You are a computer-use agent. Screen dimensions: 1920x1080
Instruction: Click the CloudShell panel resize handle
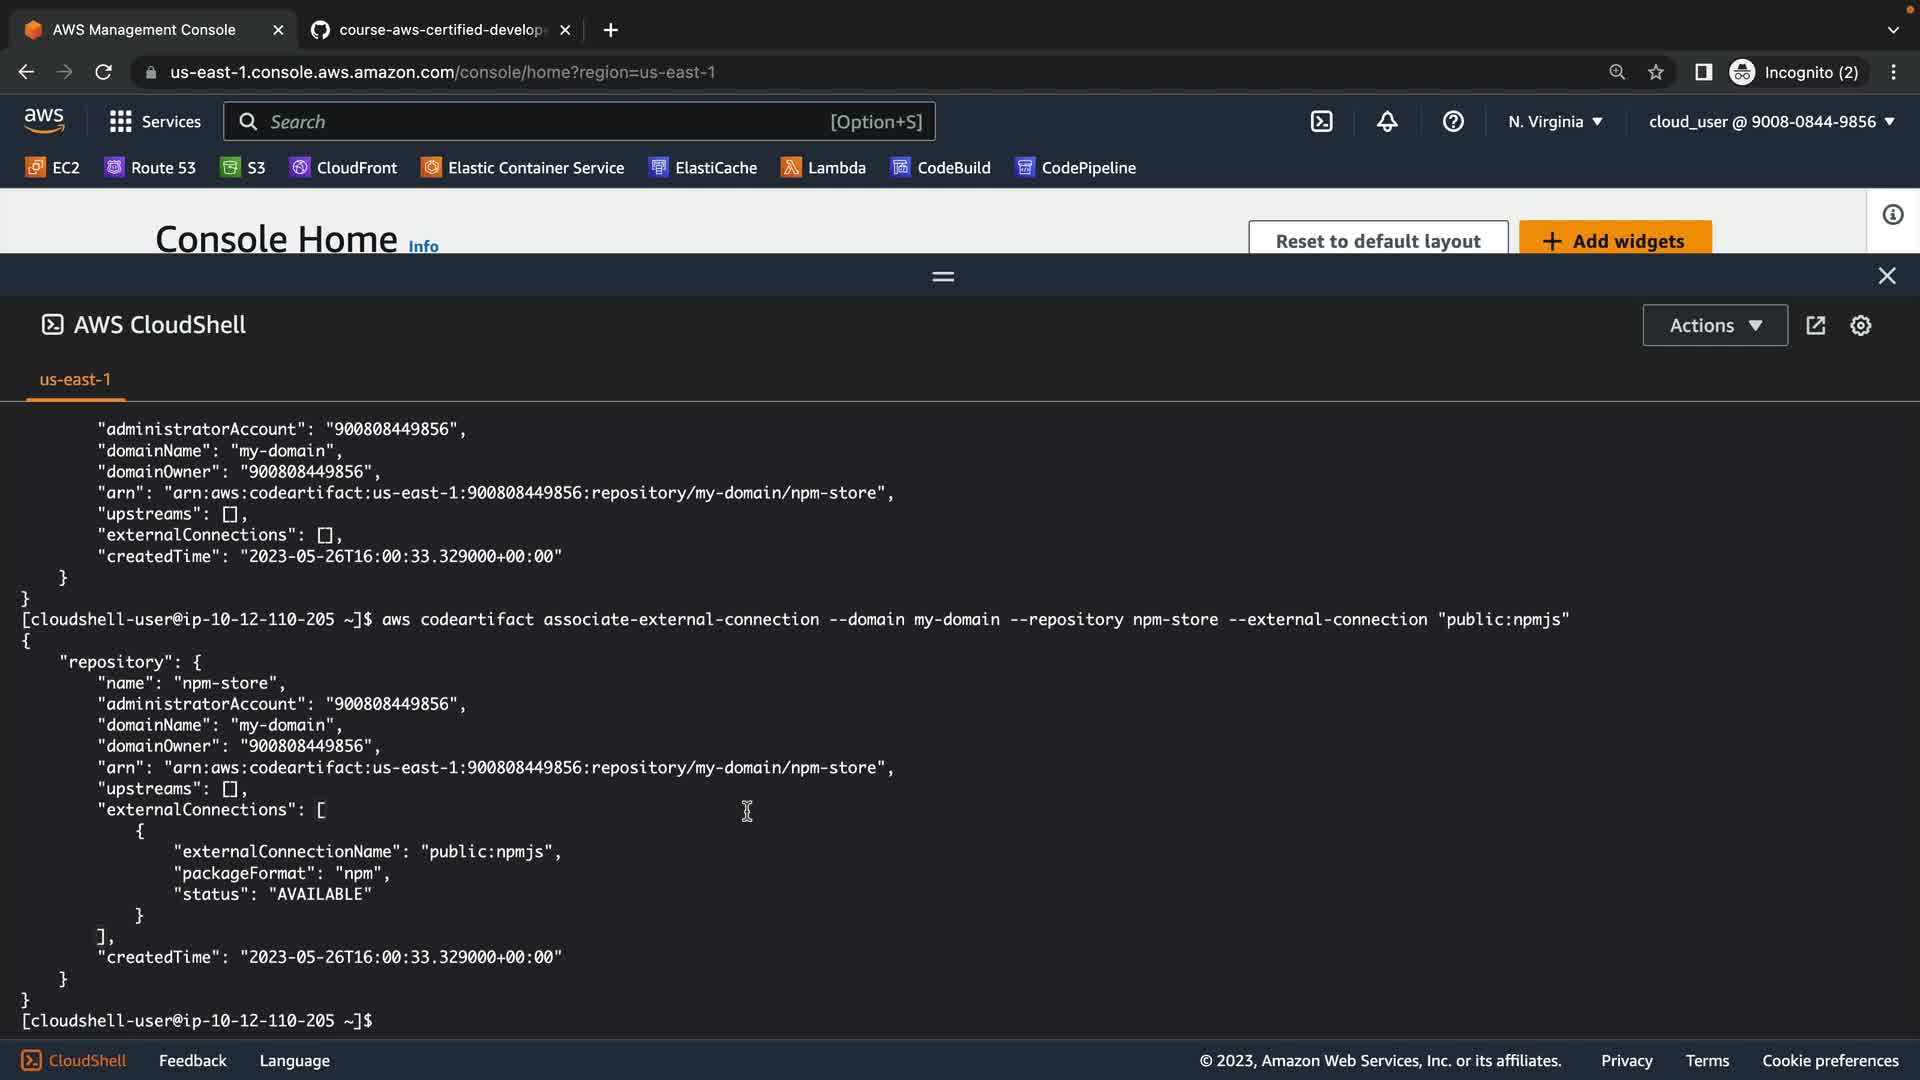(942, 276)
